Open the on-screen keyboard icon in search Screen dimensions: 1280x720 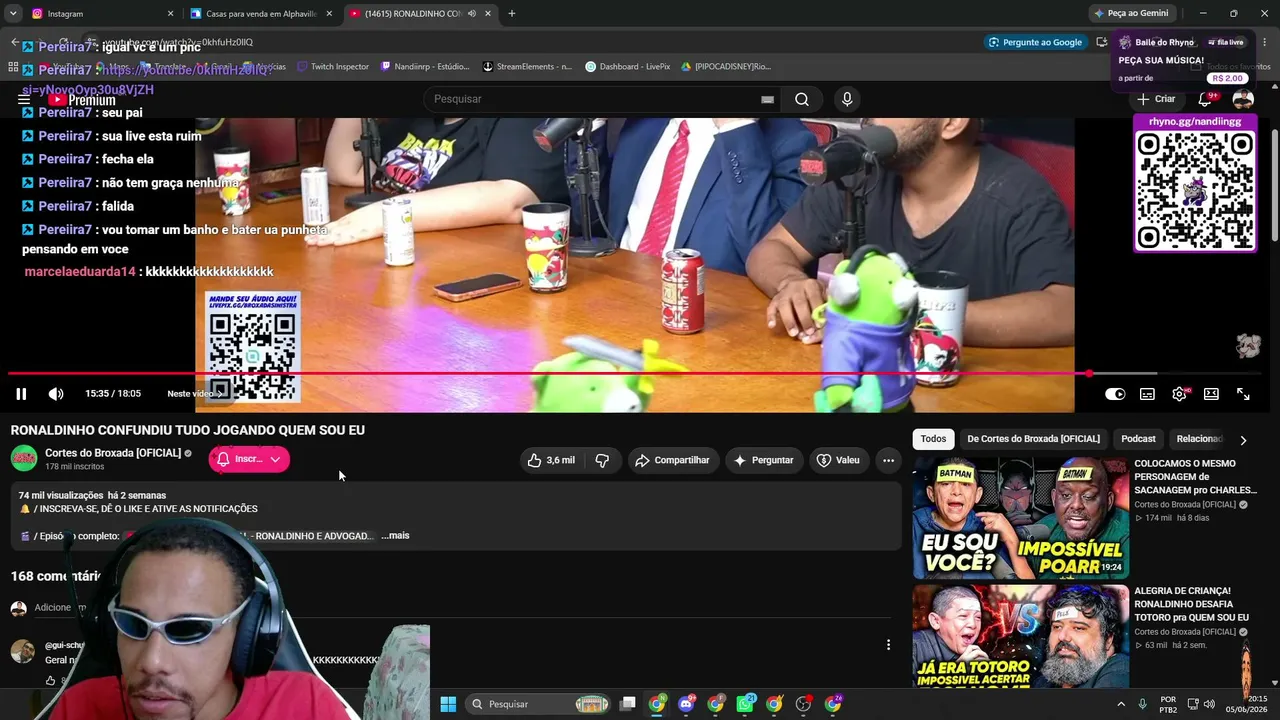coord(767,99)
